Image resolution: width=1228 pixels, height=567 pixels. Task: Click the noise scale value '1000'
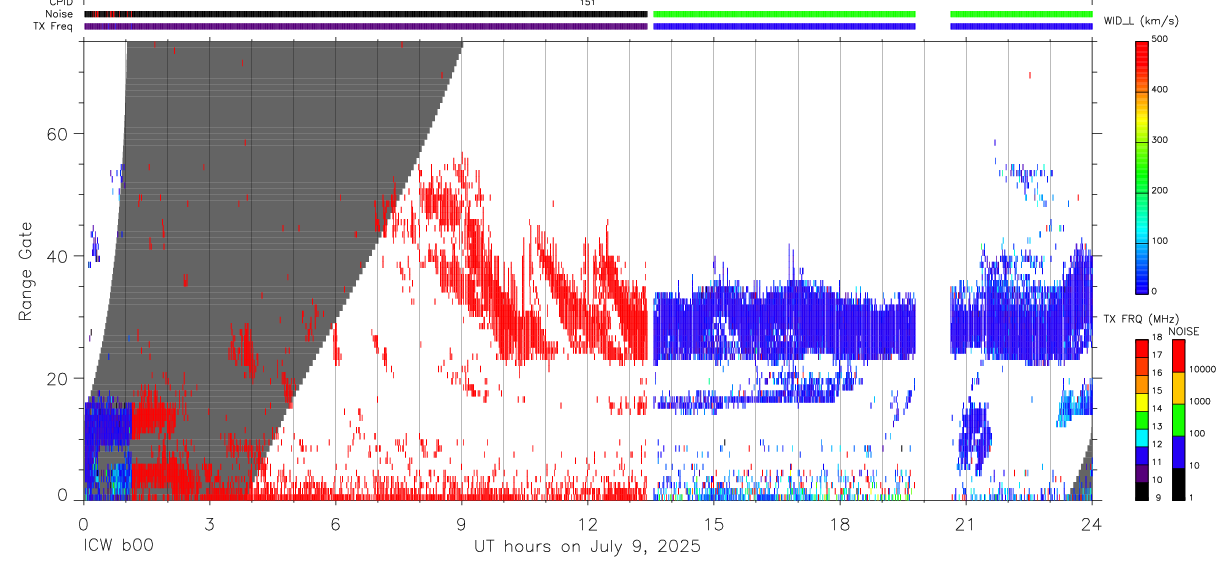tap(1199, 402)
